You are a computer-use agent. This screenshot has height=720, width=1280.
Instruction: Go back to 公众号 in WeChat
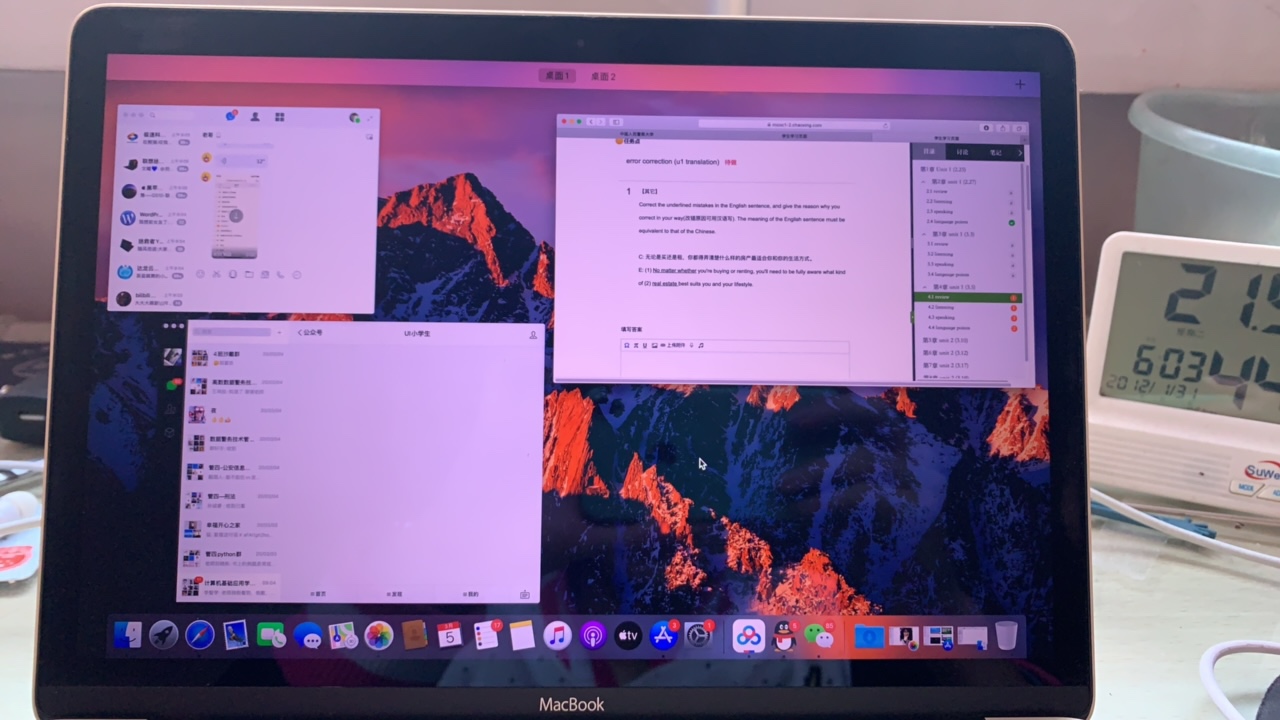click(x=310, y=333)
